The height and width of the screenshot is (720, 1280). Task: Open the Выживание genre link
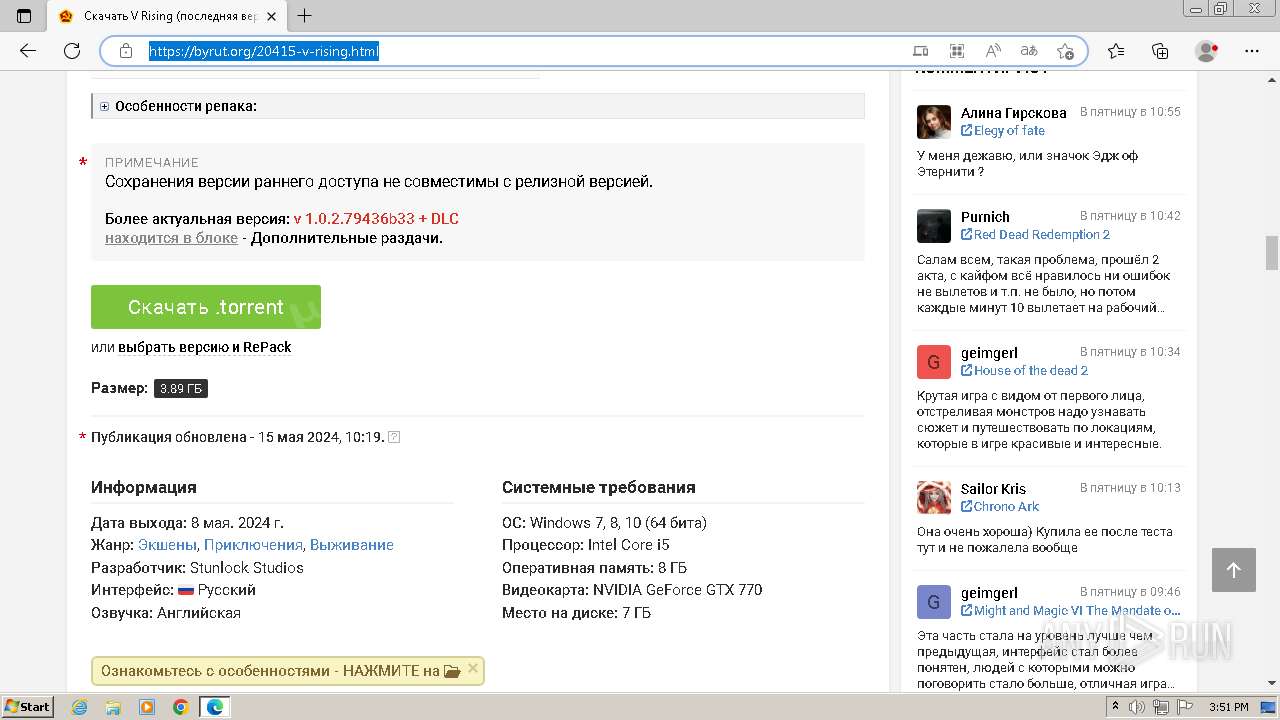[x=352, y=545]
